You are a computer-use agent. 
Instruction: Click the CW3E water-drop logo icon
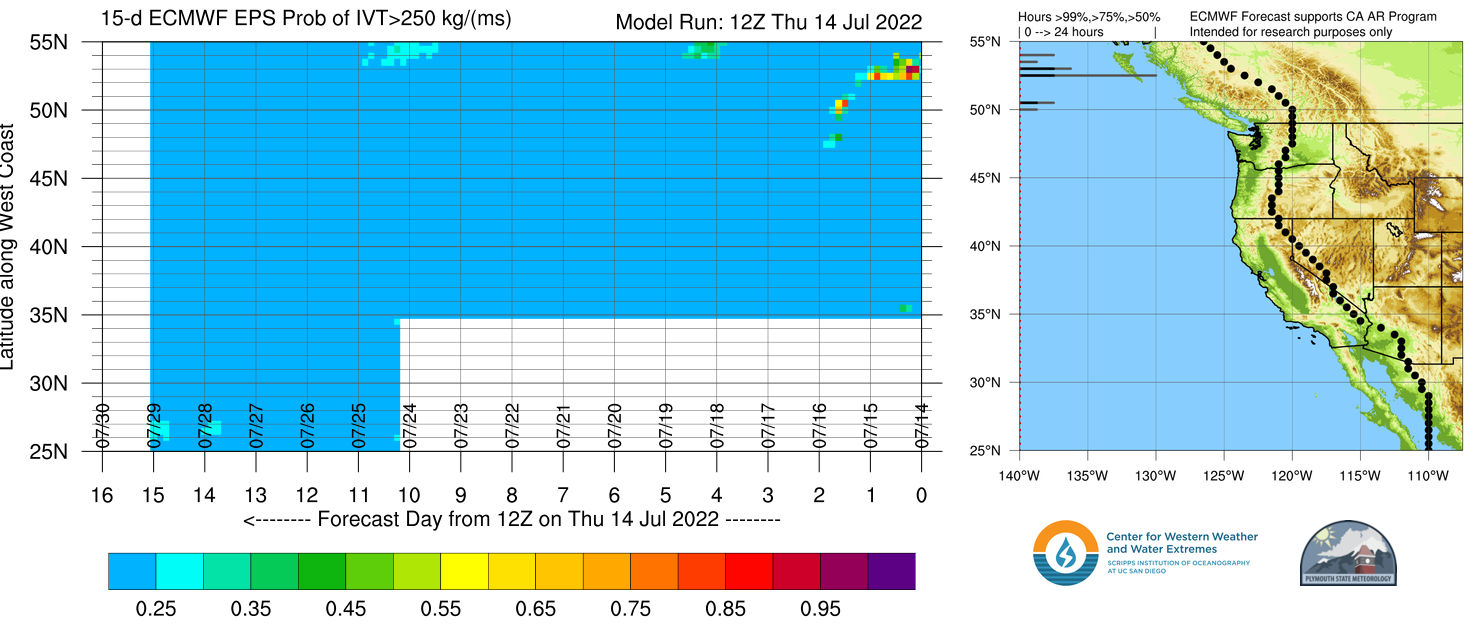pos(1066,553)
